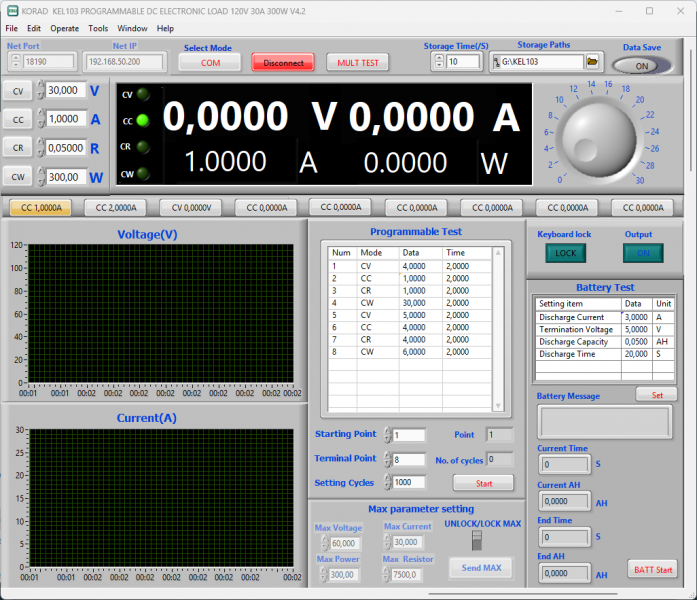Click the KORAD app icon in title bar
697x600 pixels.
pos(12,11)
